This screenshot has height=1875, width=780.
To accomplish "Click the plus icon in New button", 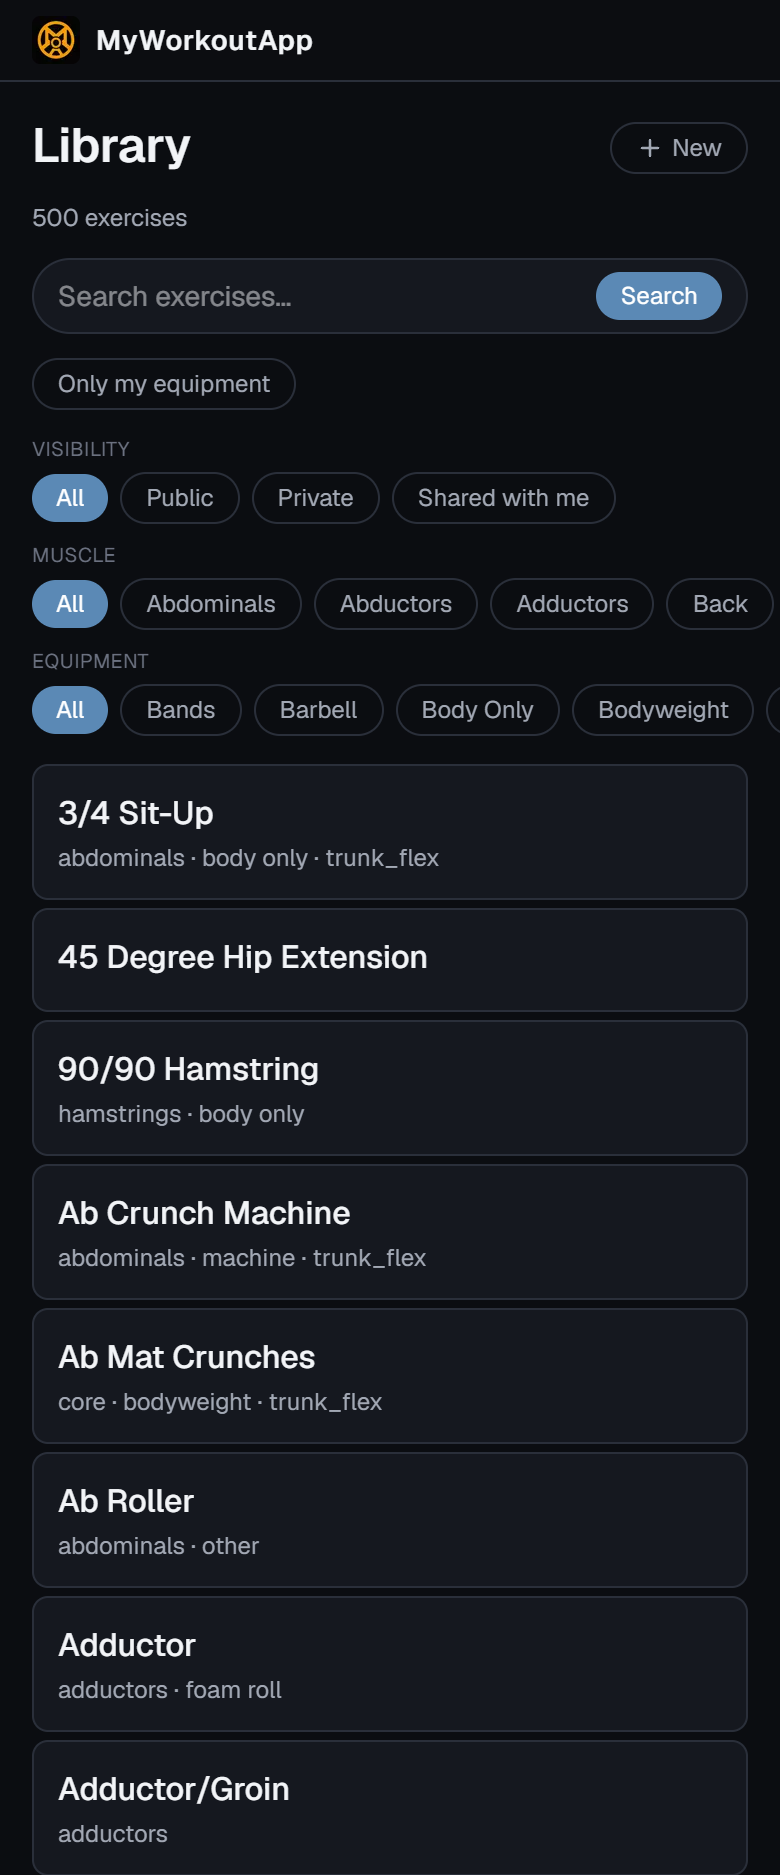I will tap(650, 148).
